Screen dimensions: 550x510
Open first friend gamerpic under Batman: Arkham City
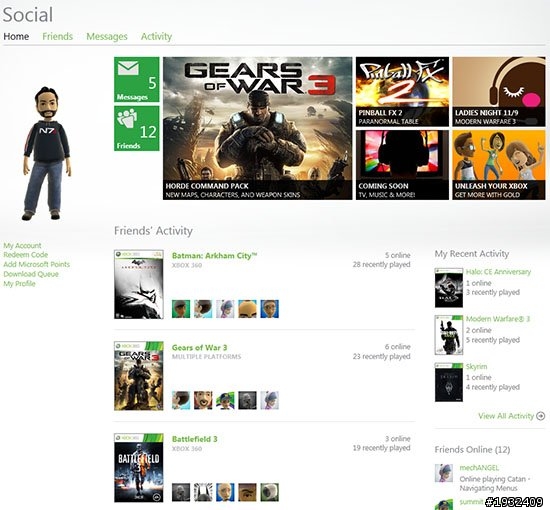coord(181,309)
